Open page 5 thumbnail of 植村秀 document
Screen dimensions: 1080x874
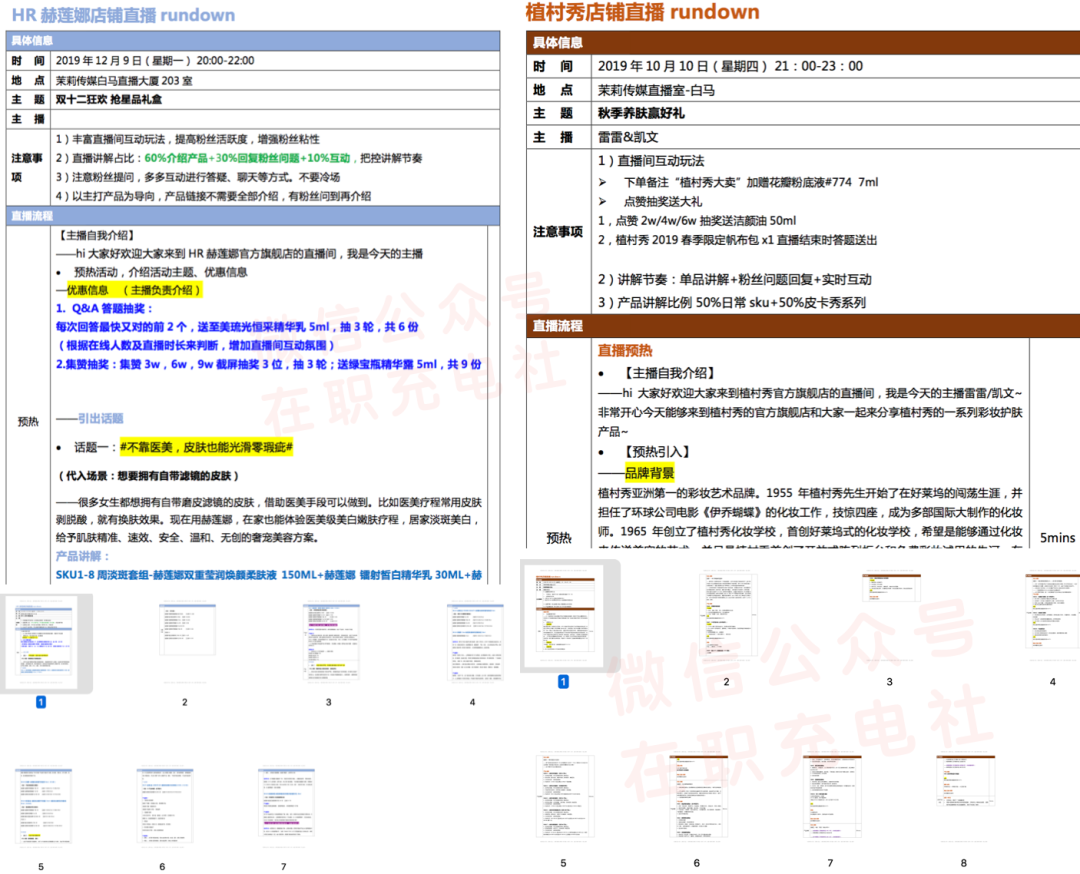(x=565, y=795)
